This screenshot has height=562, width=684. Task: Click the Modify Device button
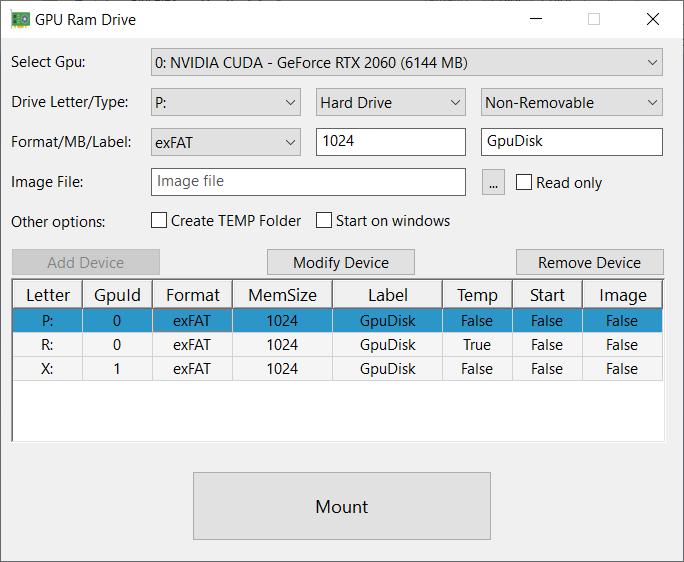340,262
